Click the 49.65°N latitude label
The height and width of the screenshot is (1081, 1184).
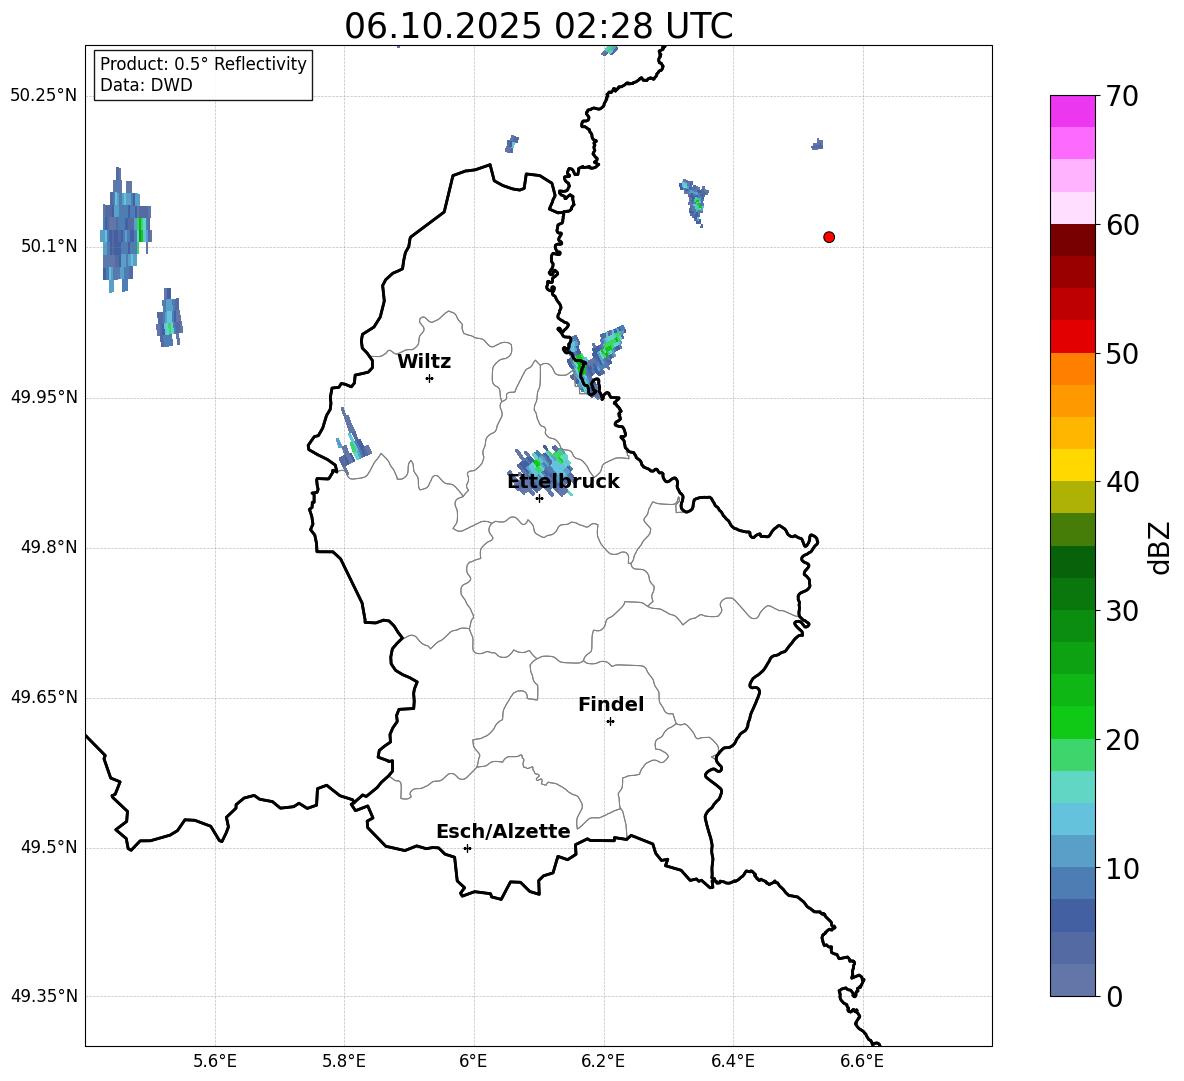(x=43, y=696)
